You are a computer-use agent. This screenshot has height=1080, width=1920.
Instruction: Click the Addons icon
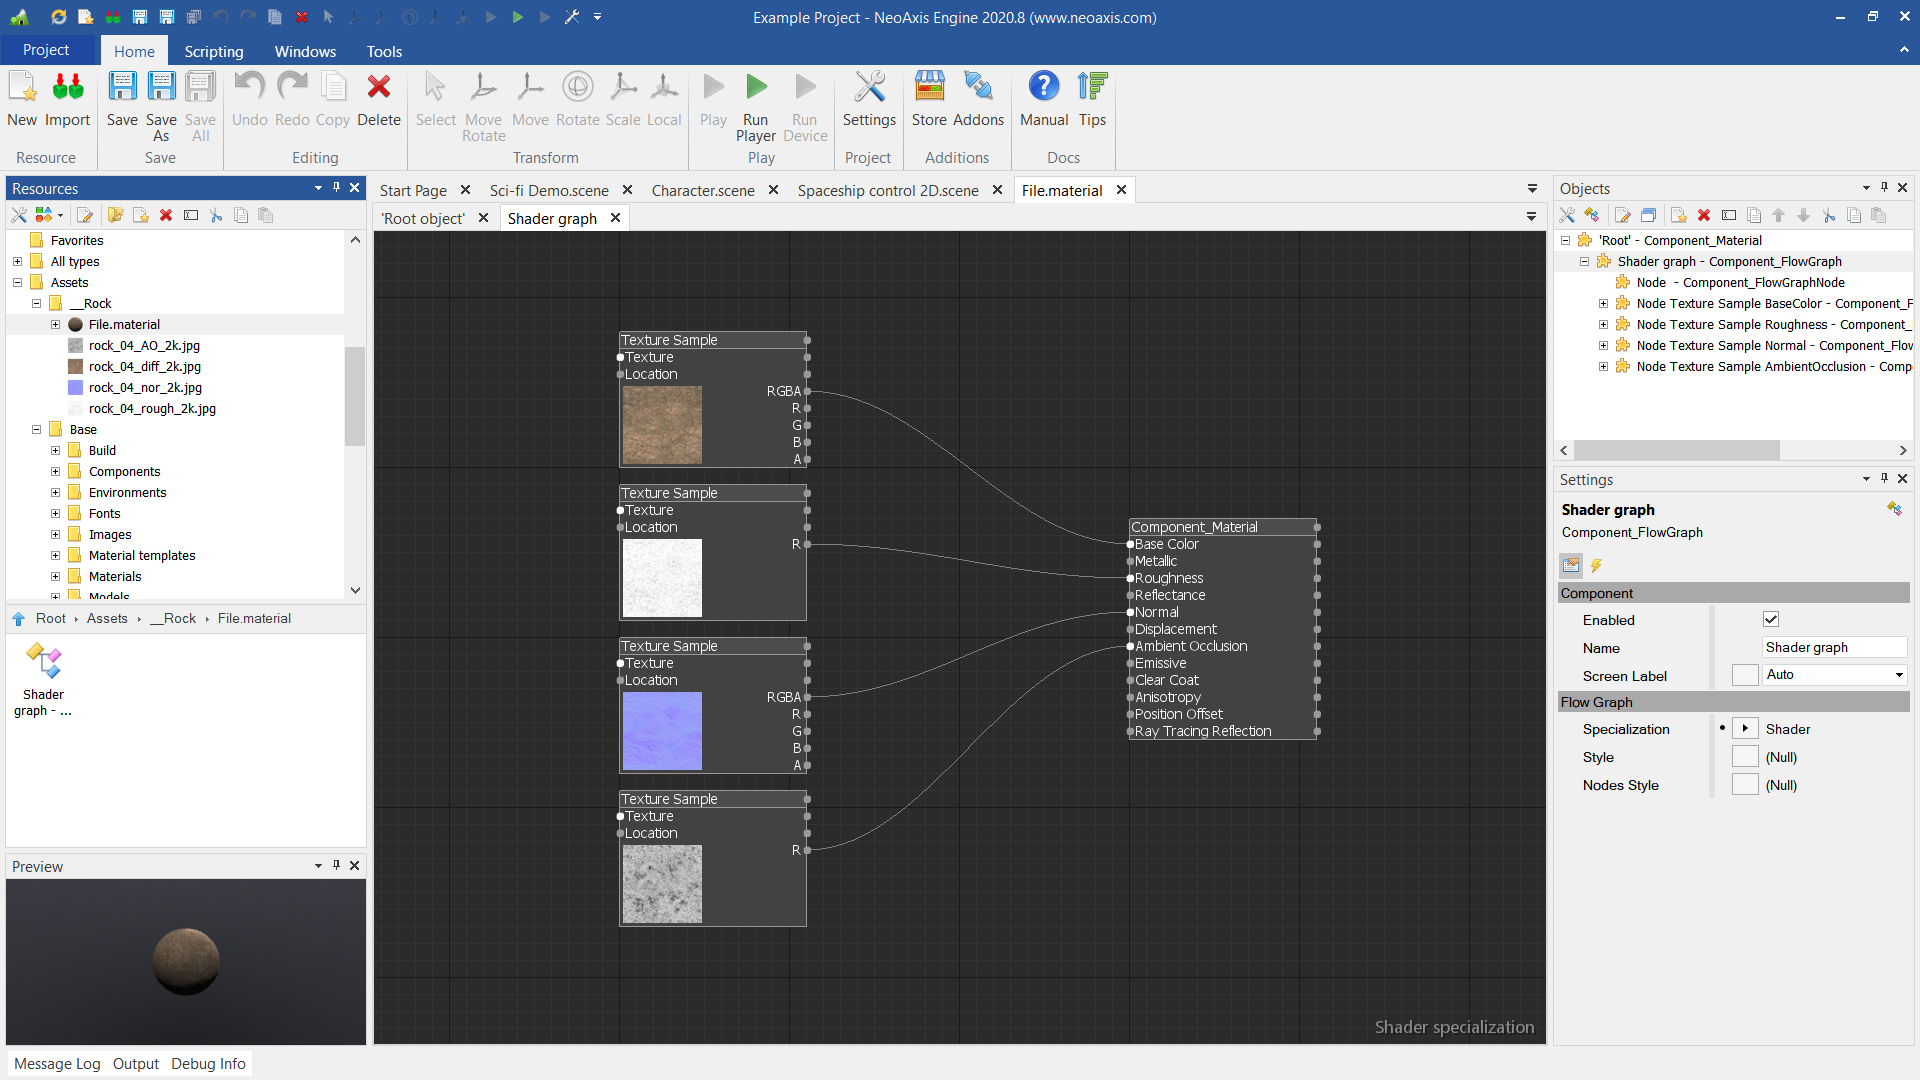(x=978, y=88)
